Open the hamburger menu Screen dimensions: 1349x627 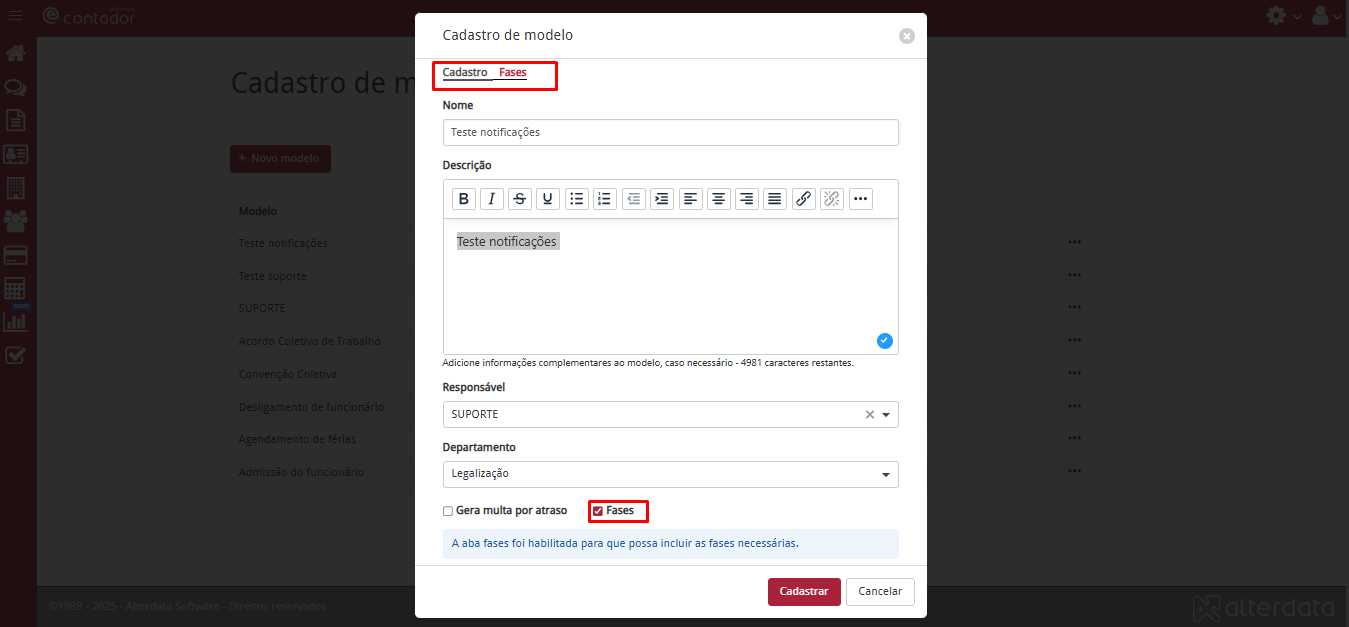(x=15, y=15)
